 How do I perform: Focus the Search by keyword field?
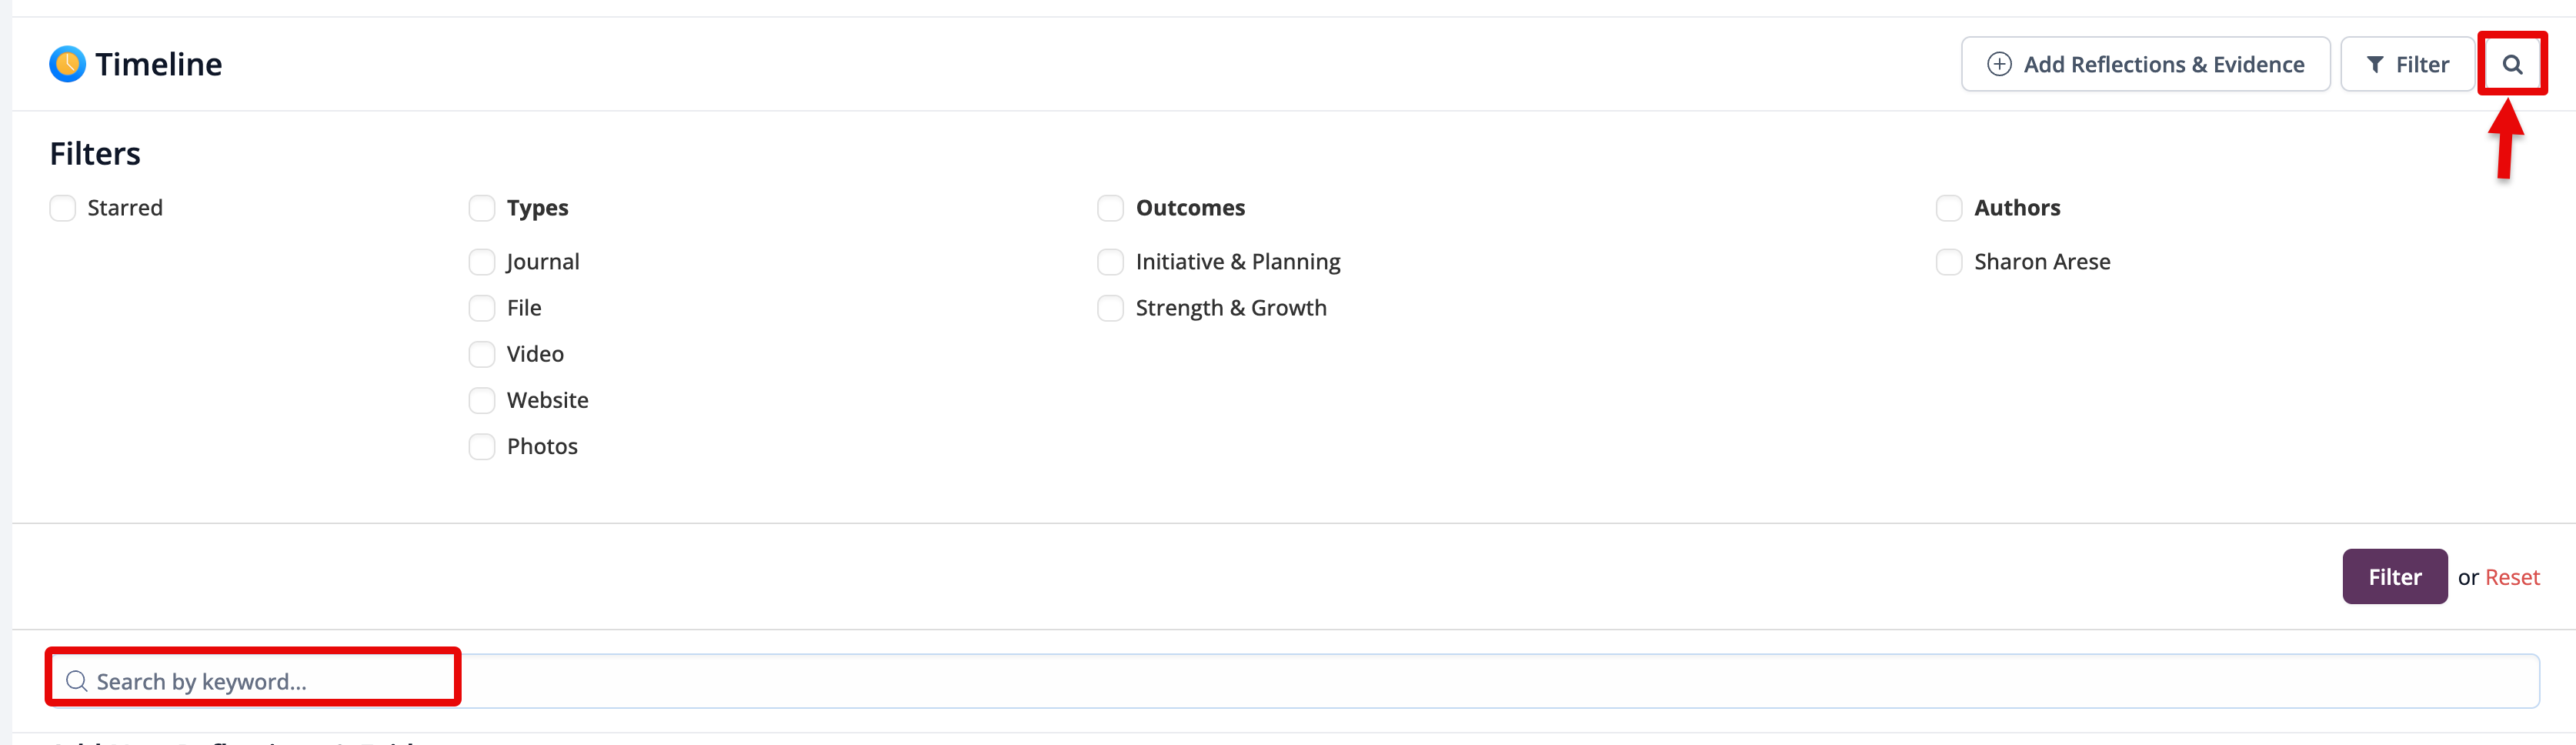(x=1300, y=681)
